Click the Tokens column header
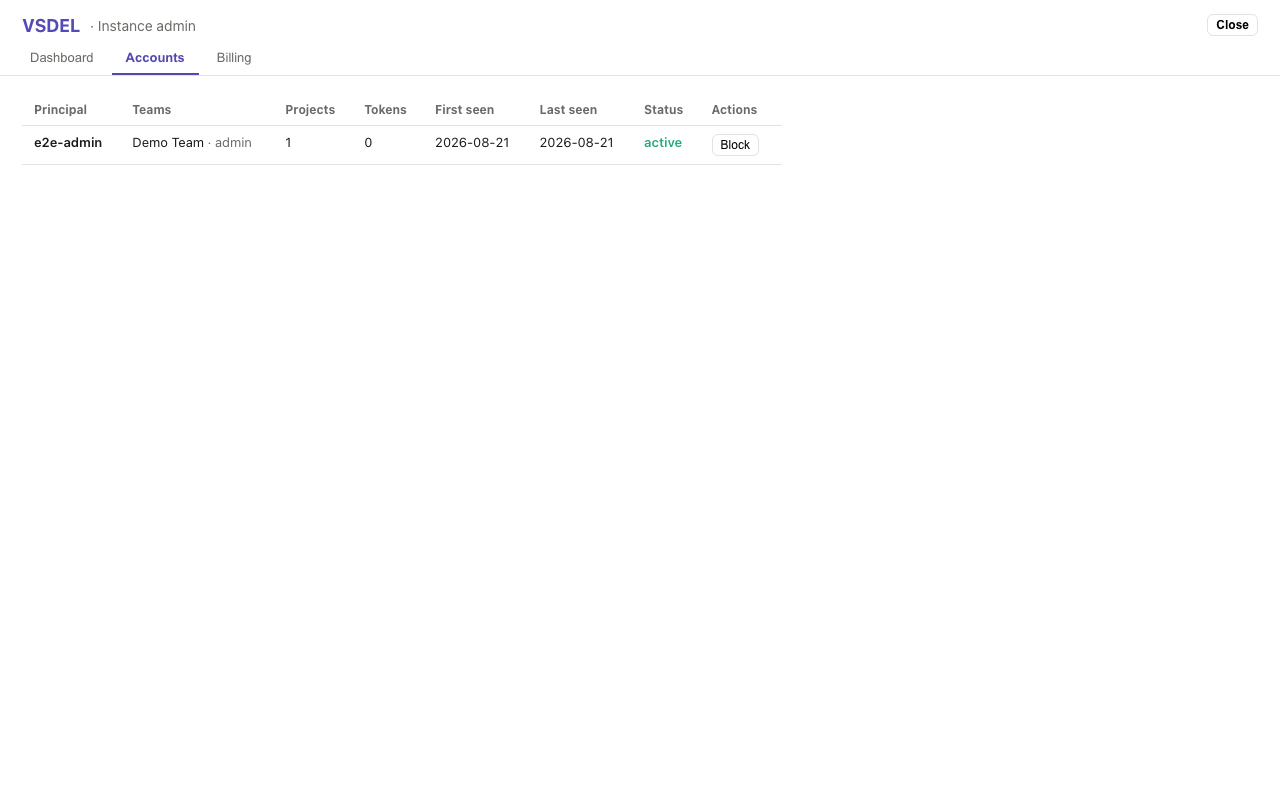The width and height of the screenshot is (1280, 800). tap(385, 110)
